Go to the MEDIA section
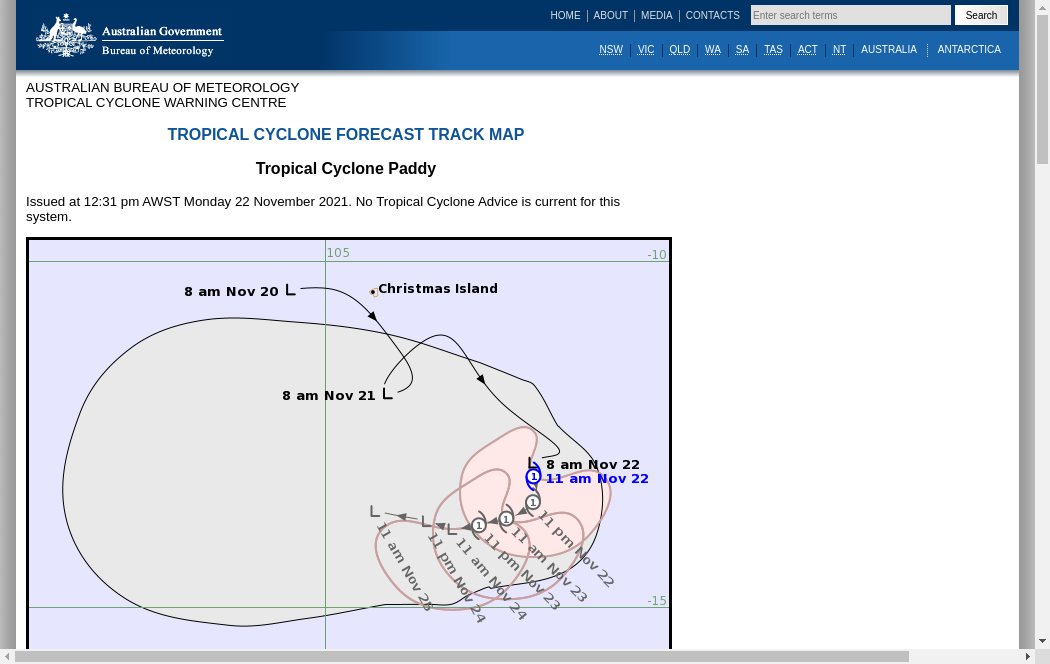This screenshot has height=664, width=1050. point(656,16)
